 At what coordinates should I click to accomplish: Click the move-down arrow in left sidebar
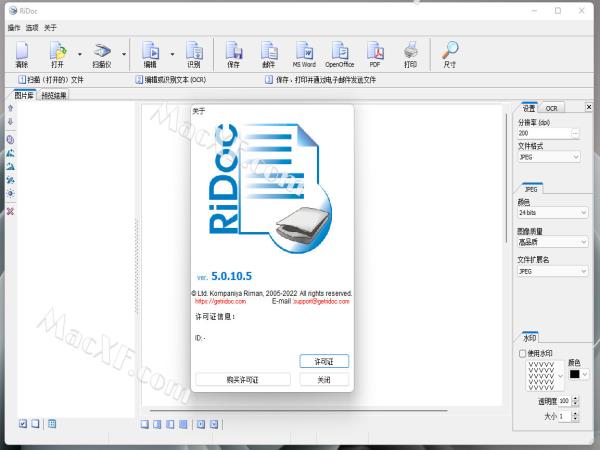(x=10, y=122)
